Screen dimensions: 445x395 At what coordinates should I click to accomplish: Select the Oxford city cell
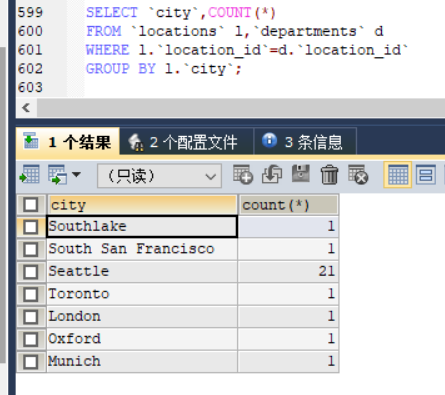click(x=142, y=339)
